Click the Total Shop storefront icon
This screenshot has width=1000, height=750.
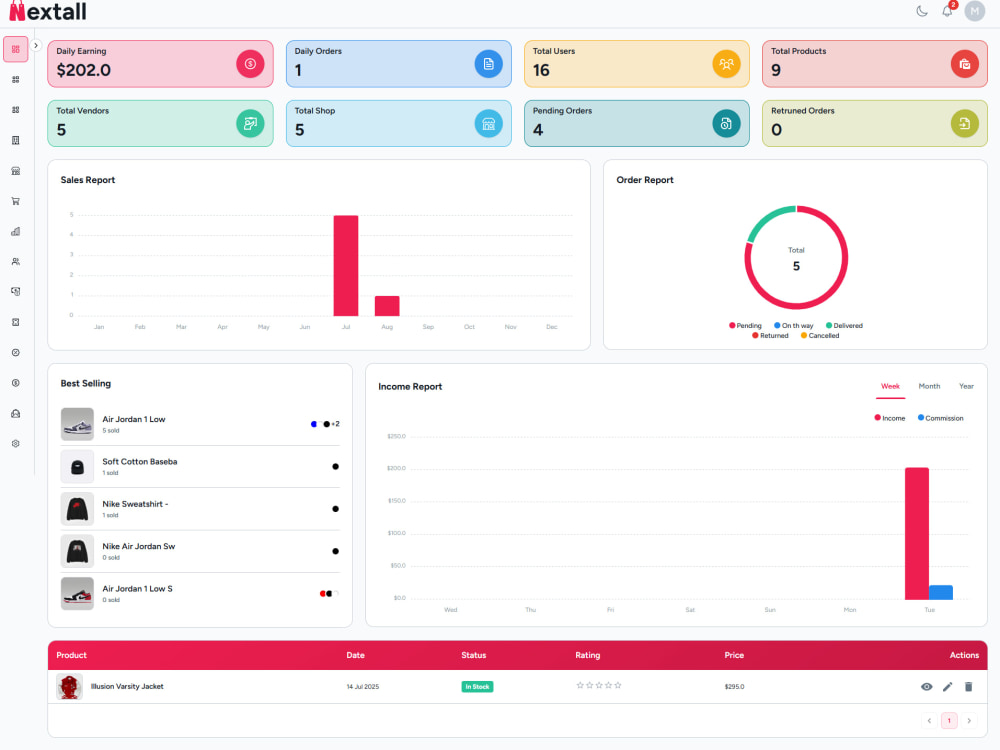(489, 123)
